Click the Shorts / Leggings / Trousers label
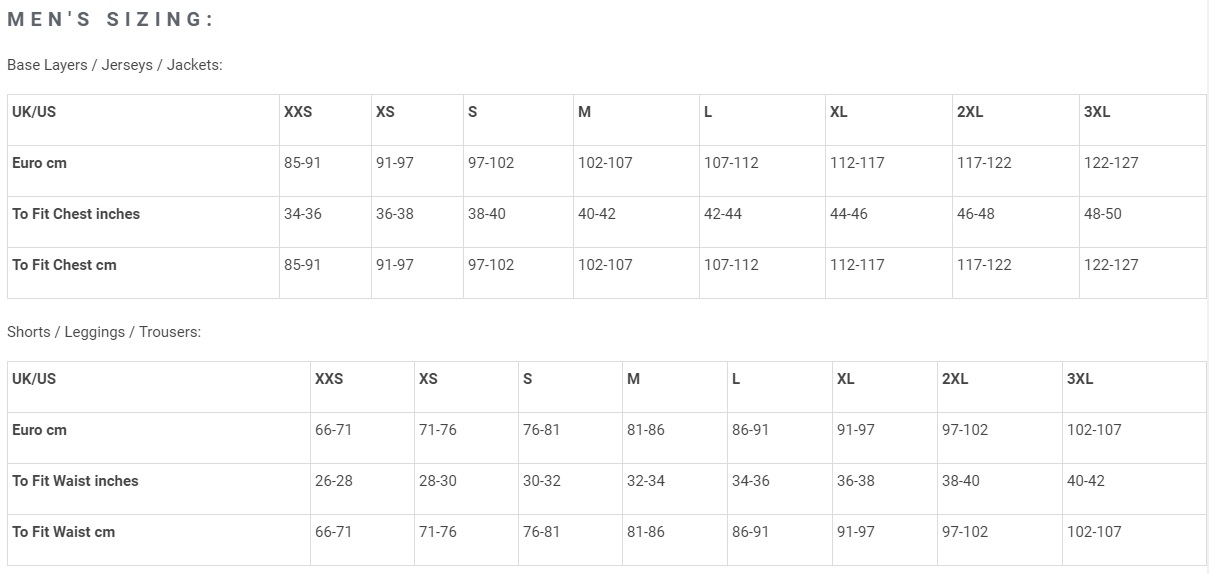1209x574 pixels. 104,332
